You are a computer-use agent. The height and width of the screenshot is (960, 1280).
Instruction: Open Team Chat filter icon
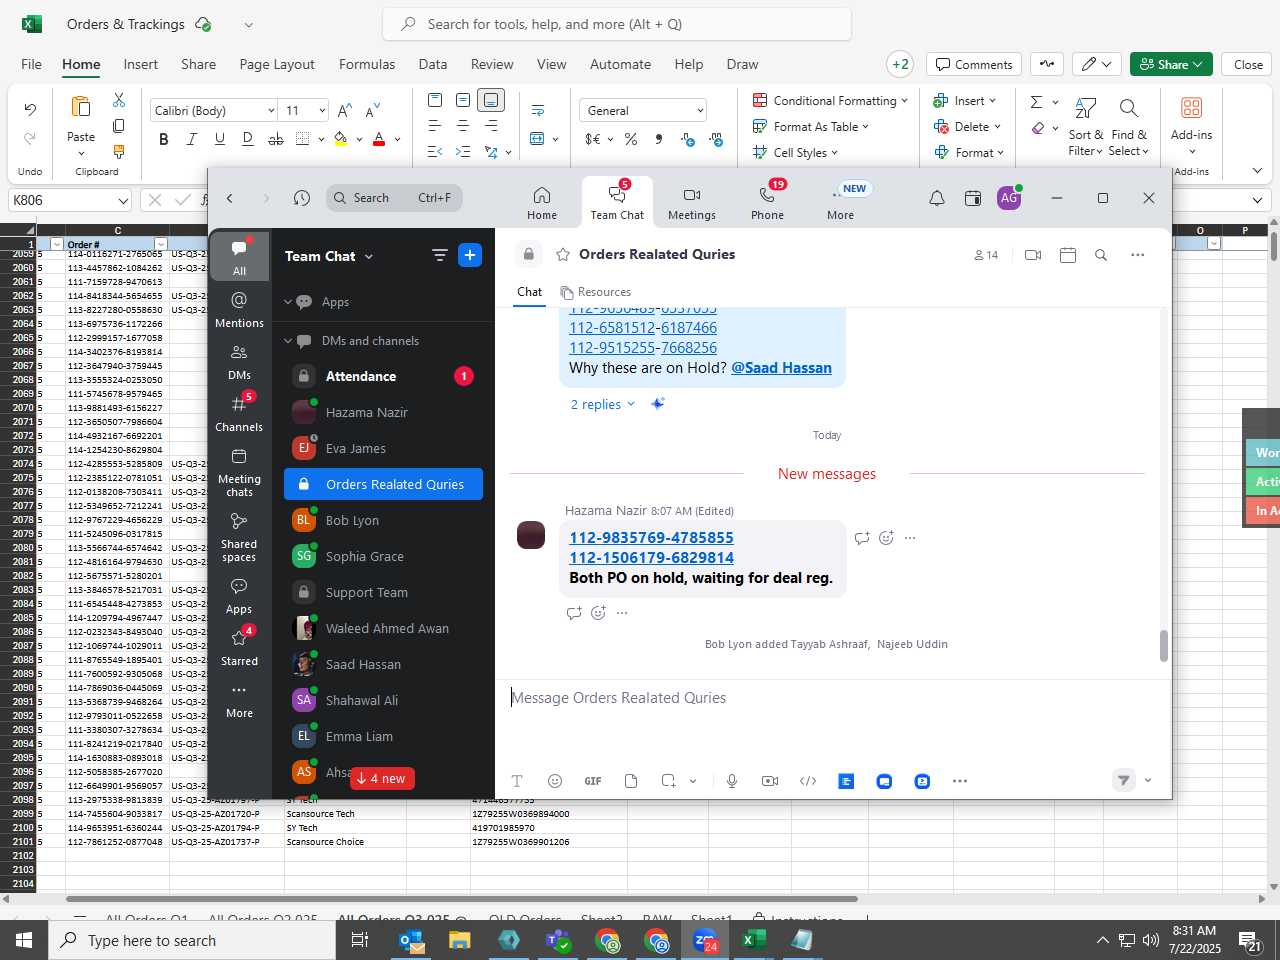click(439, 255)
